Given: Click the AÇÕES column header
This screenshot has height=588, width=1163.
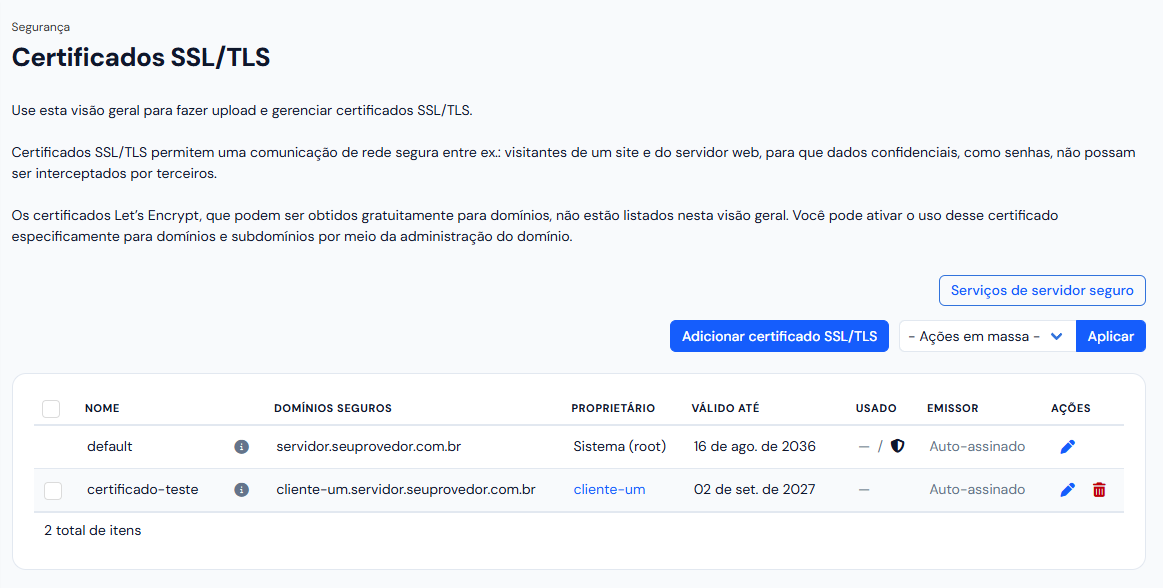Looking at the screenshot, I should pyautogui.click(x=1070, y=408).
